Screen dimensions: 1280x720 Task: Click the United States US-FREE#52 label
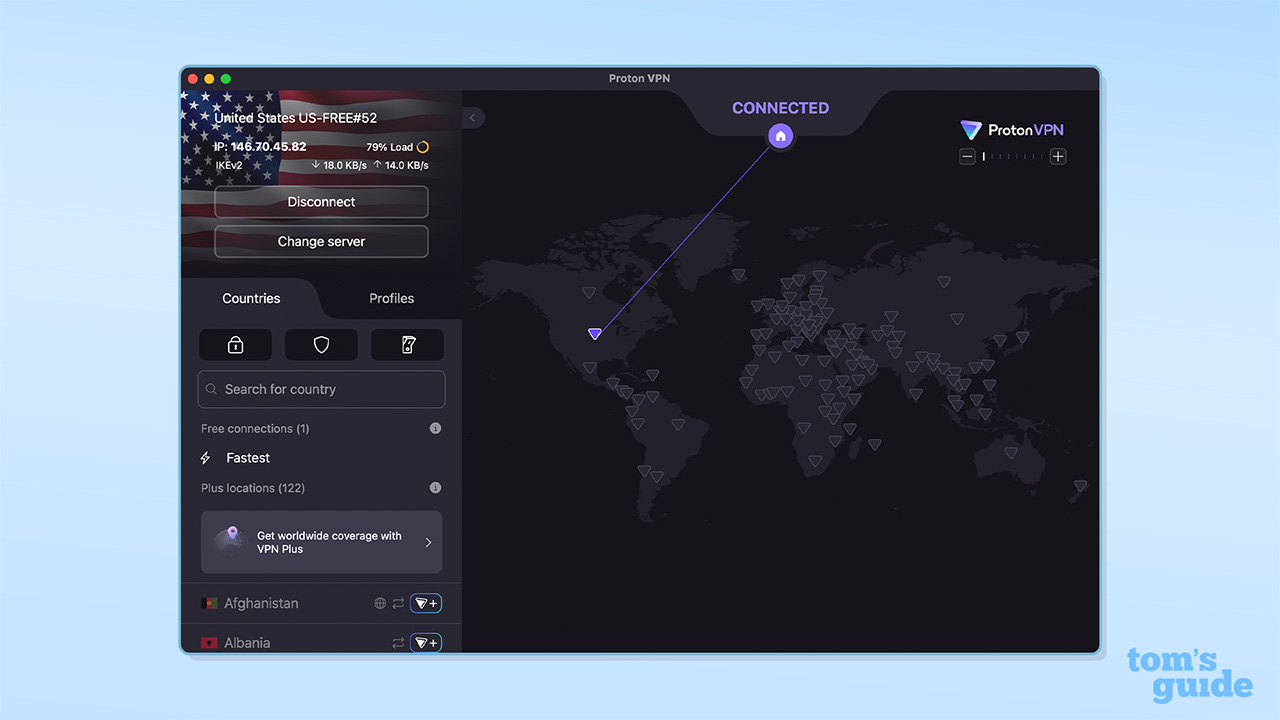coord(296,118)
